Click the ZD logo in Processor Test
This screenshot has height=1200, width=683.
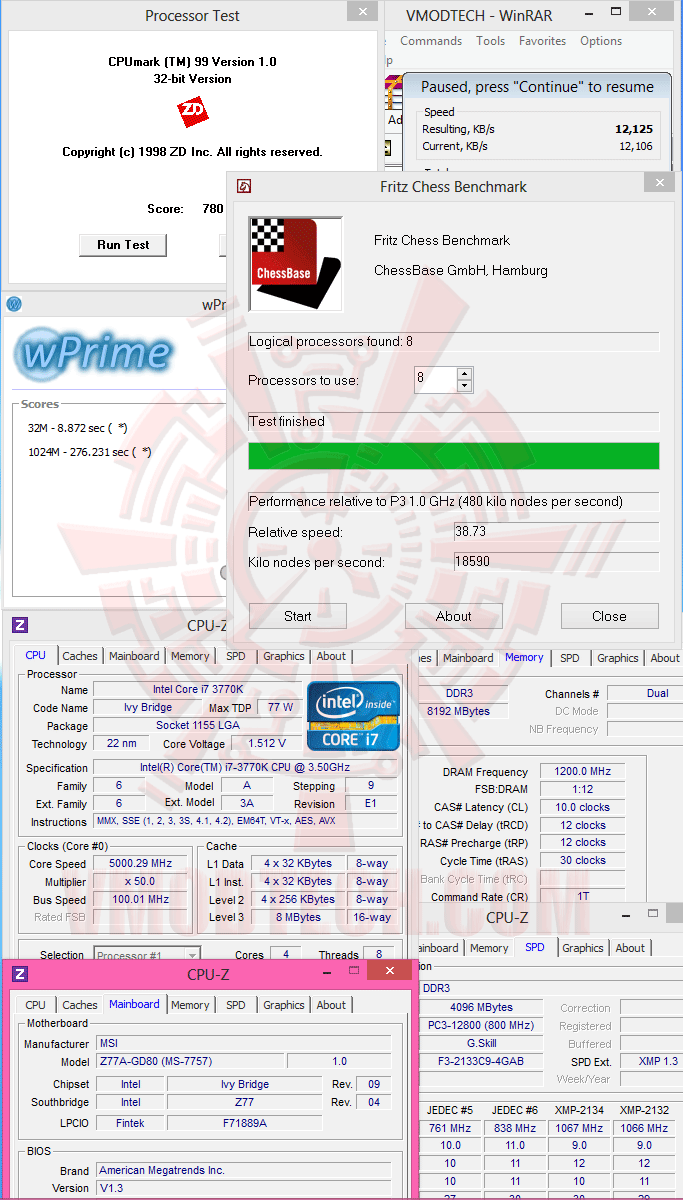coord(192,112)
